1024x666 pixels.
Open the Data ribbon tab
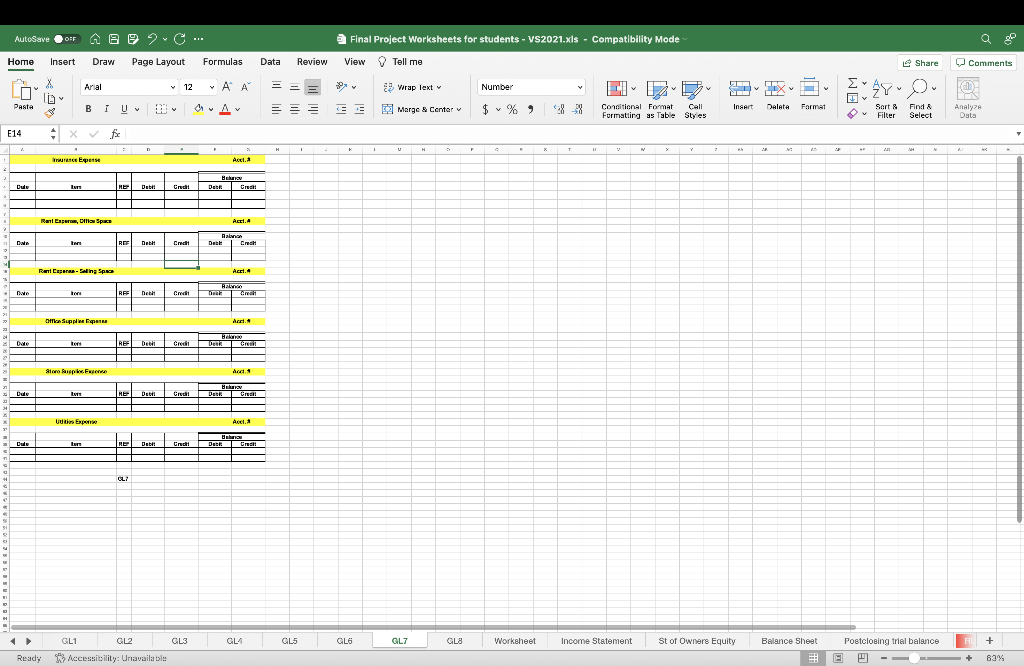(270, 62)
